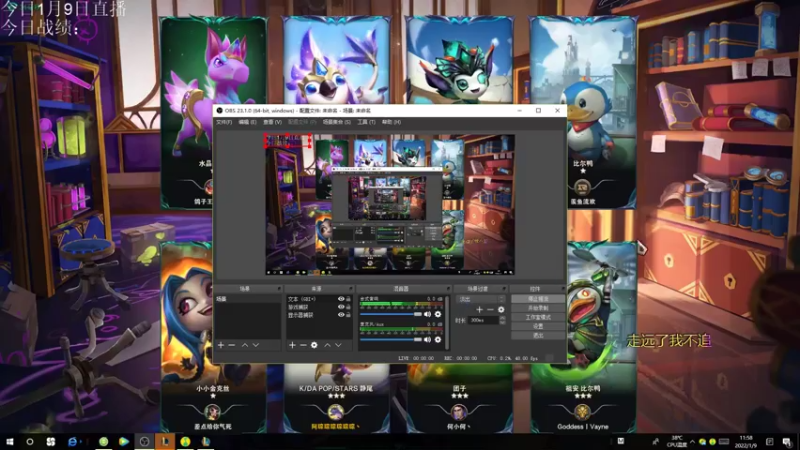Open the Windows Start menu
Screen dimensions: 800x450
click(x=10, y=442)
